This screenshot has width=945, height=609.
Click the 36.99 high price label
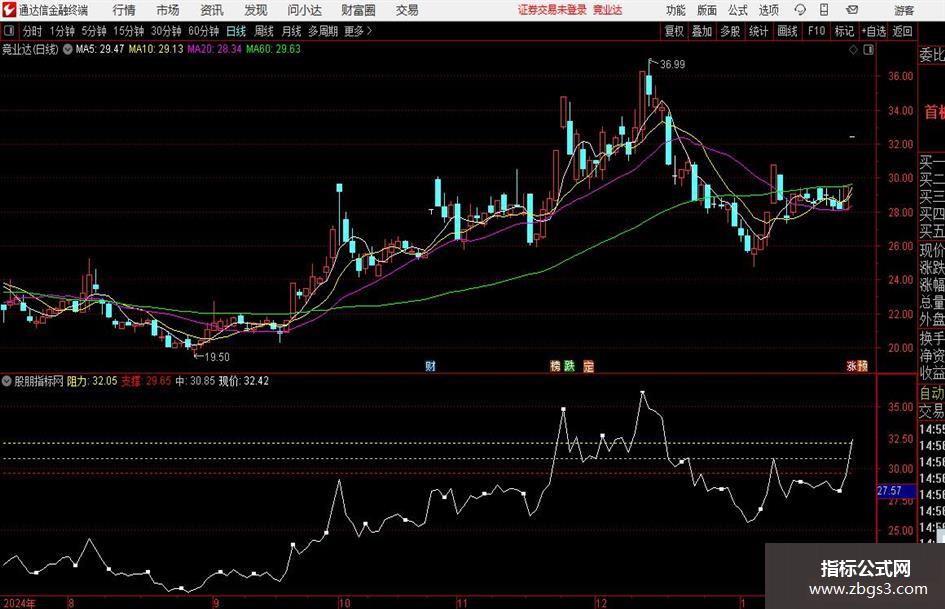(672, 65)
